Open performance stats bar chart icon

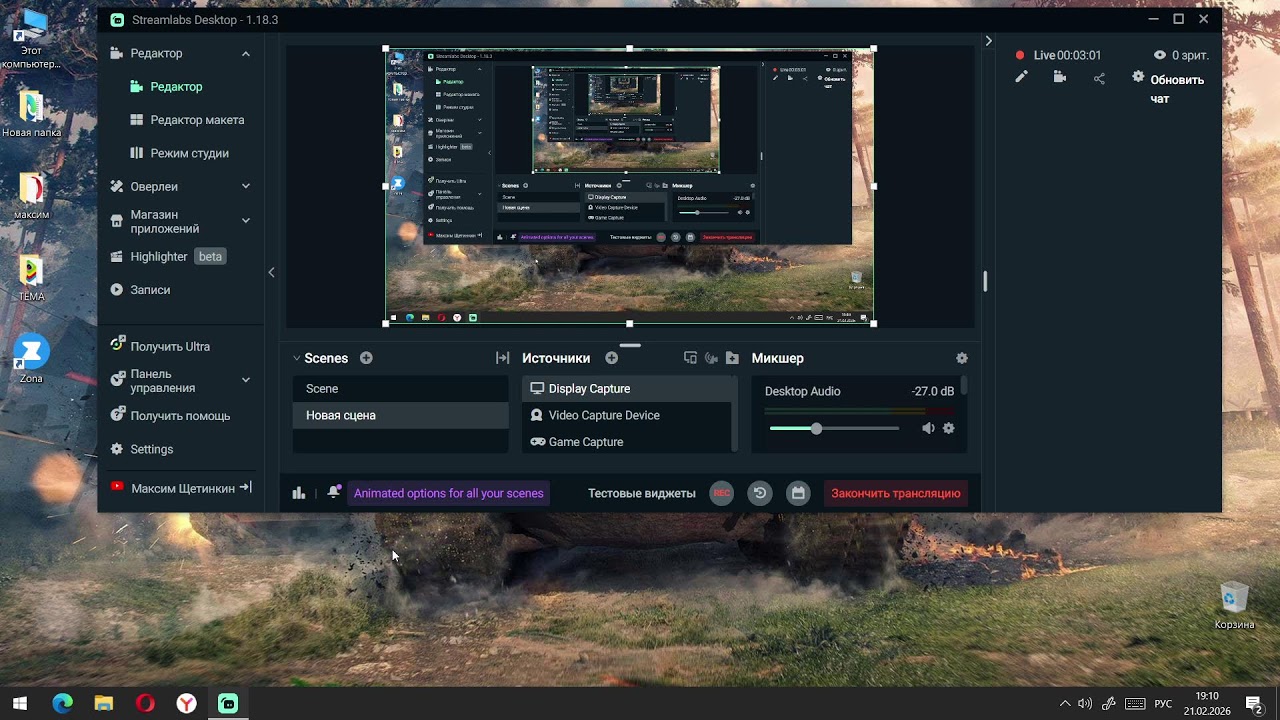point(298,493)
